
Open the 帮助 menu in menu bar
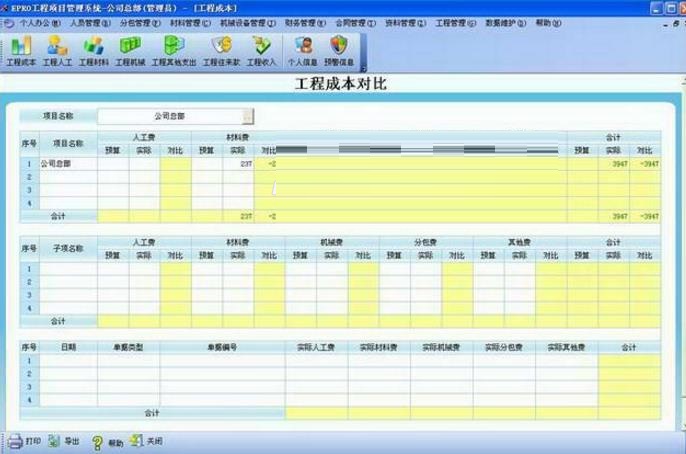(548, 23)
